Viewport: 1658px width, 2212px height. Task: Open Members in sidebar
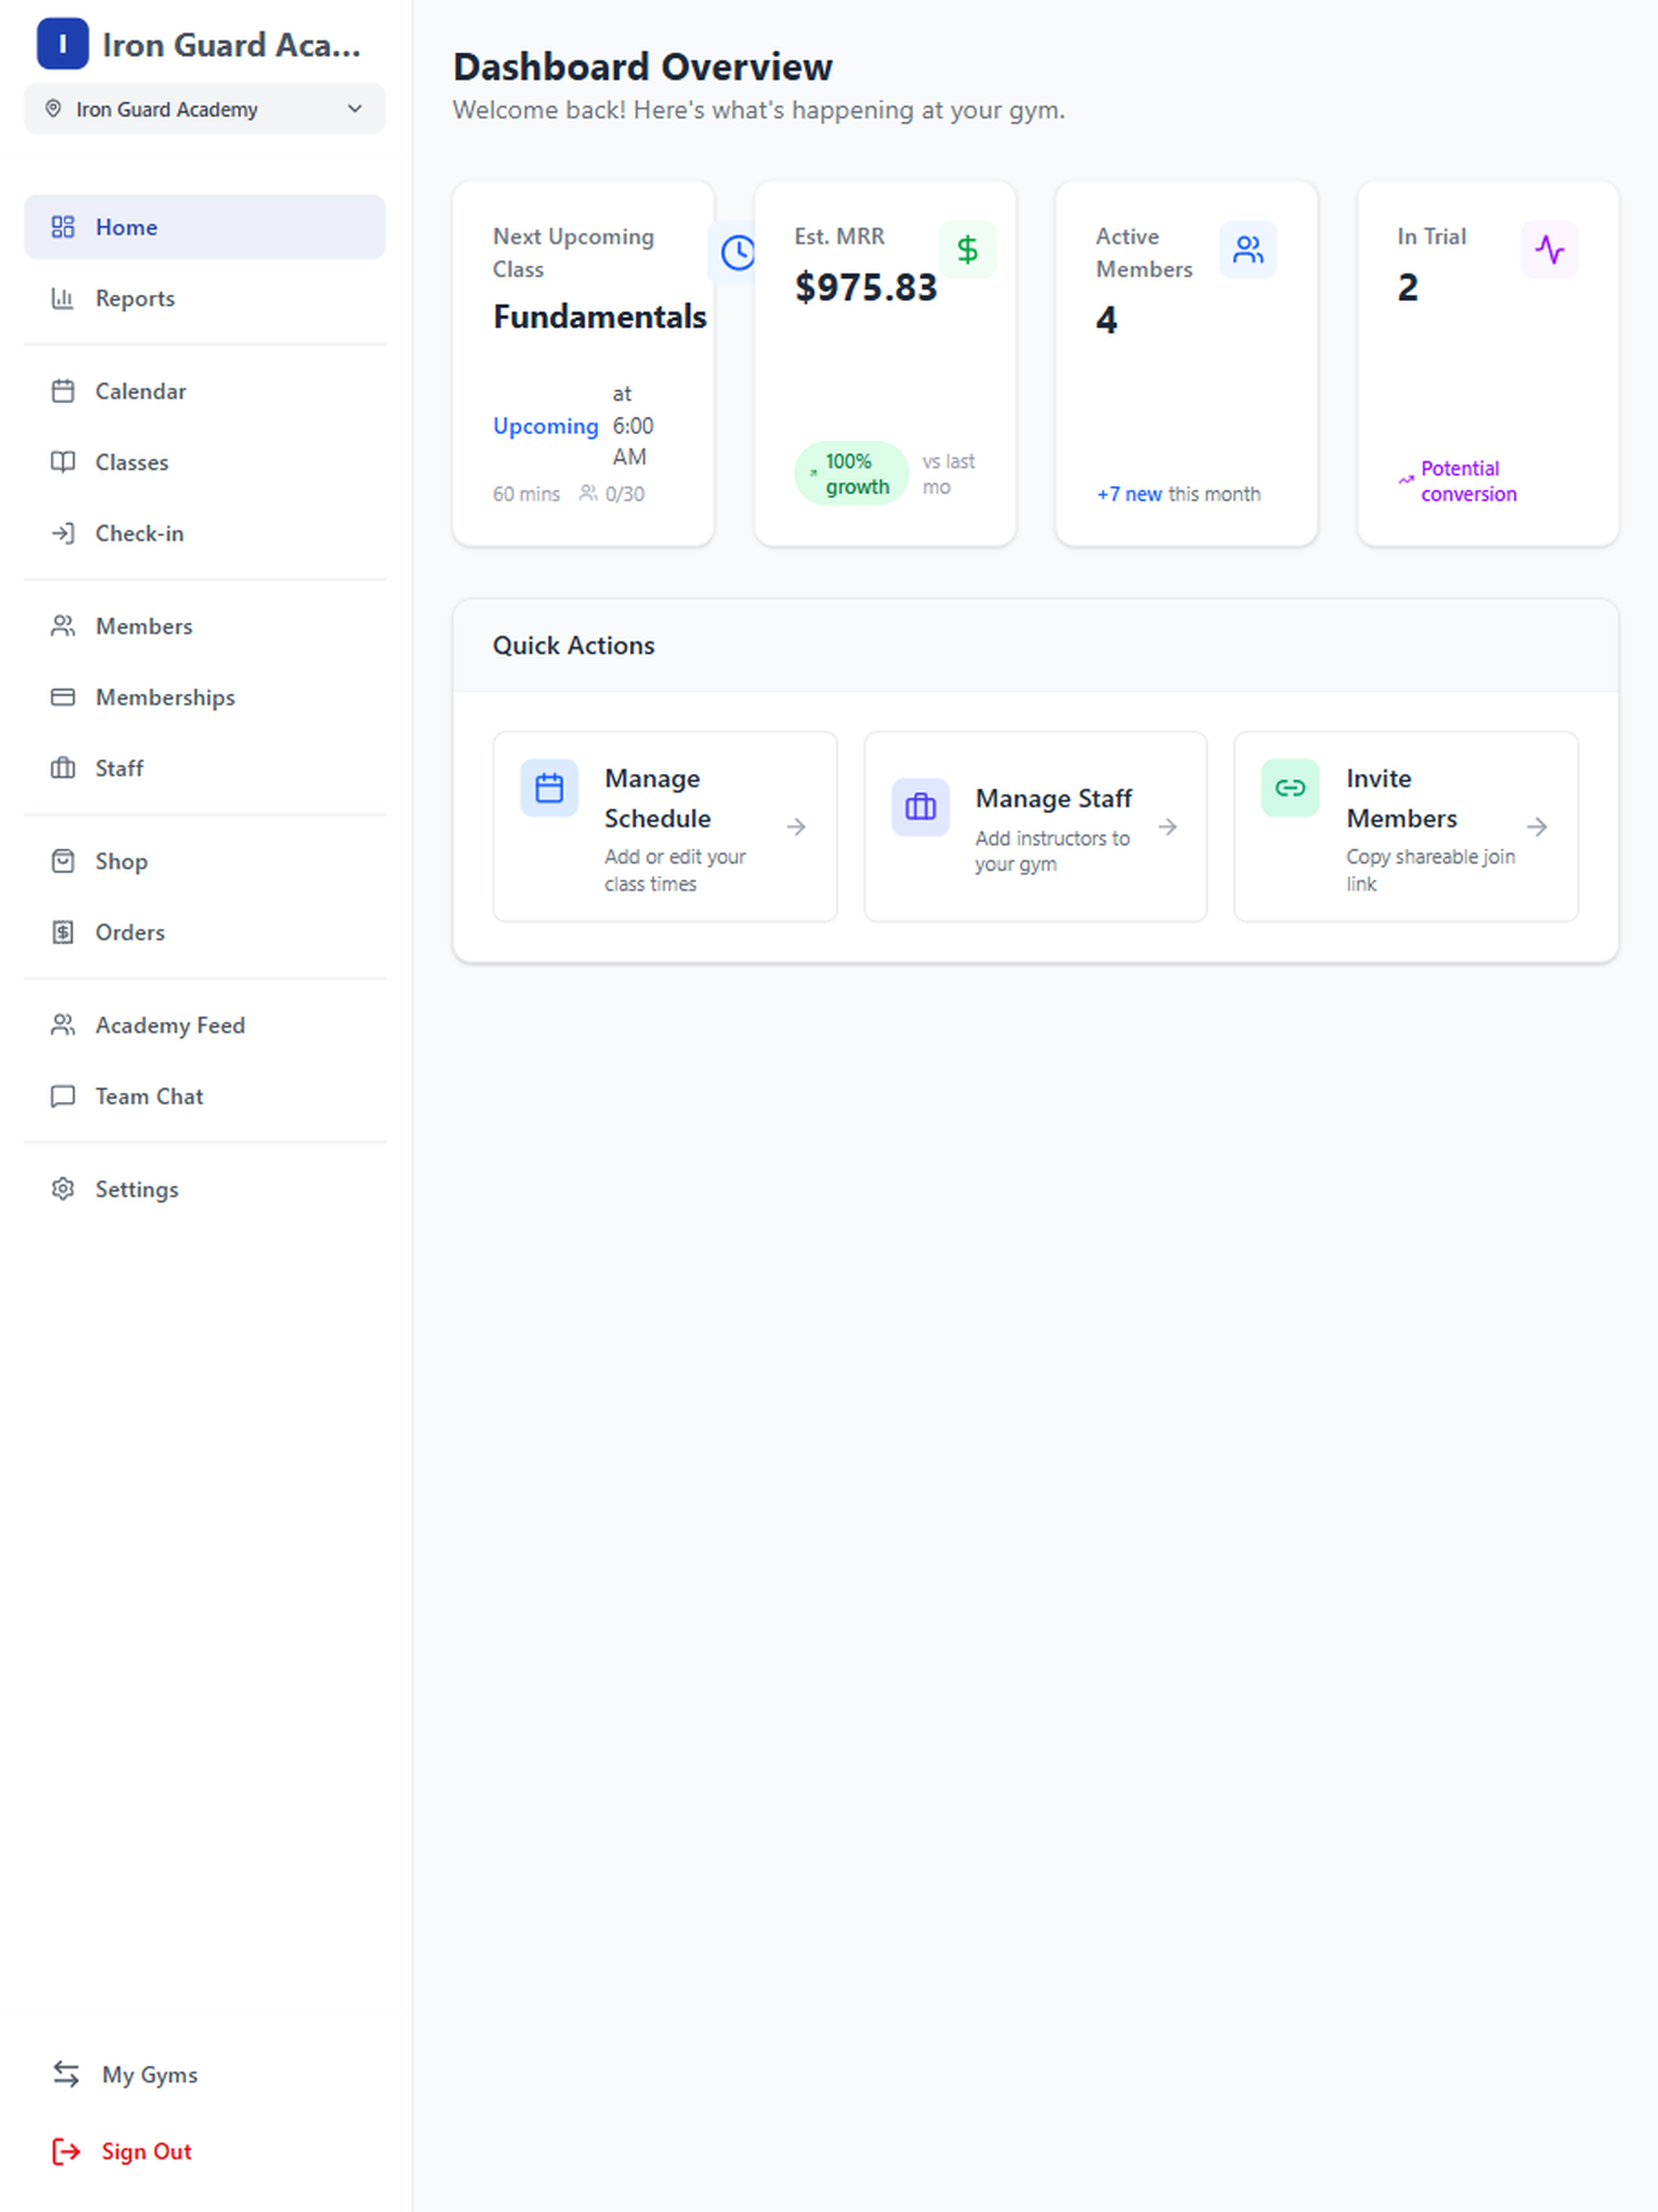(x=204, y=626)
